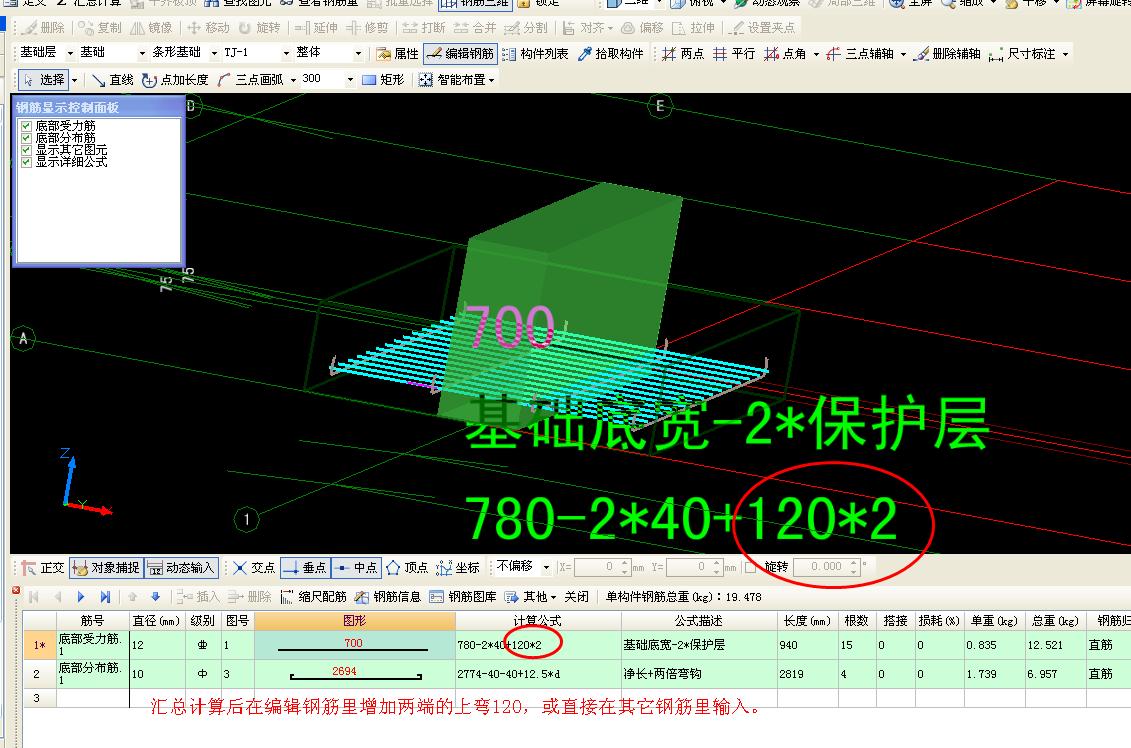Select the 点角 point-angle axis tool

point(785,53)
